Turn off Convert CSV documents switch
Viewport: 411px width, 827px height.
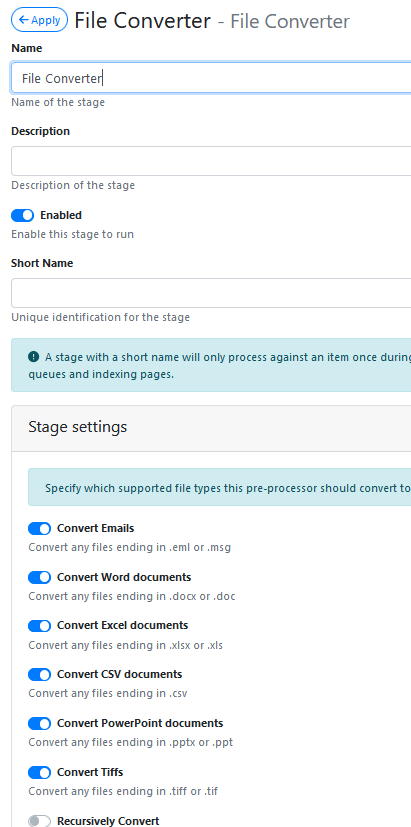(x=40, y=675)
